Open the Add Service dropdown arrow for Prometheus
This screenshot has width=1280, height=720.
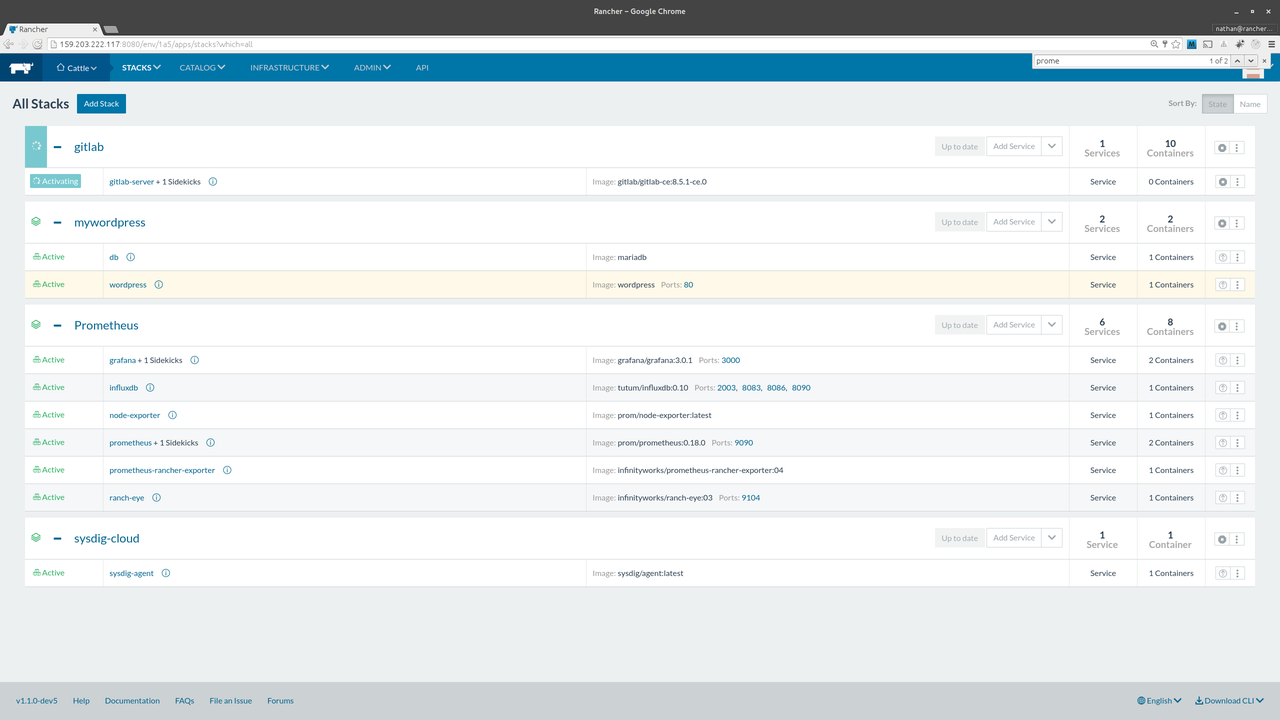[1051, 325]
